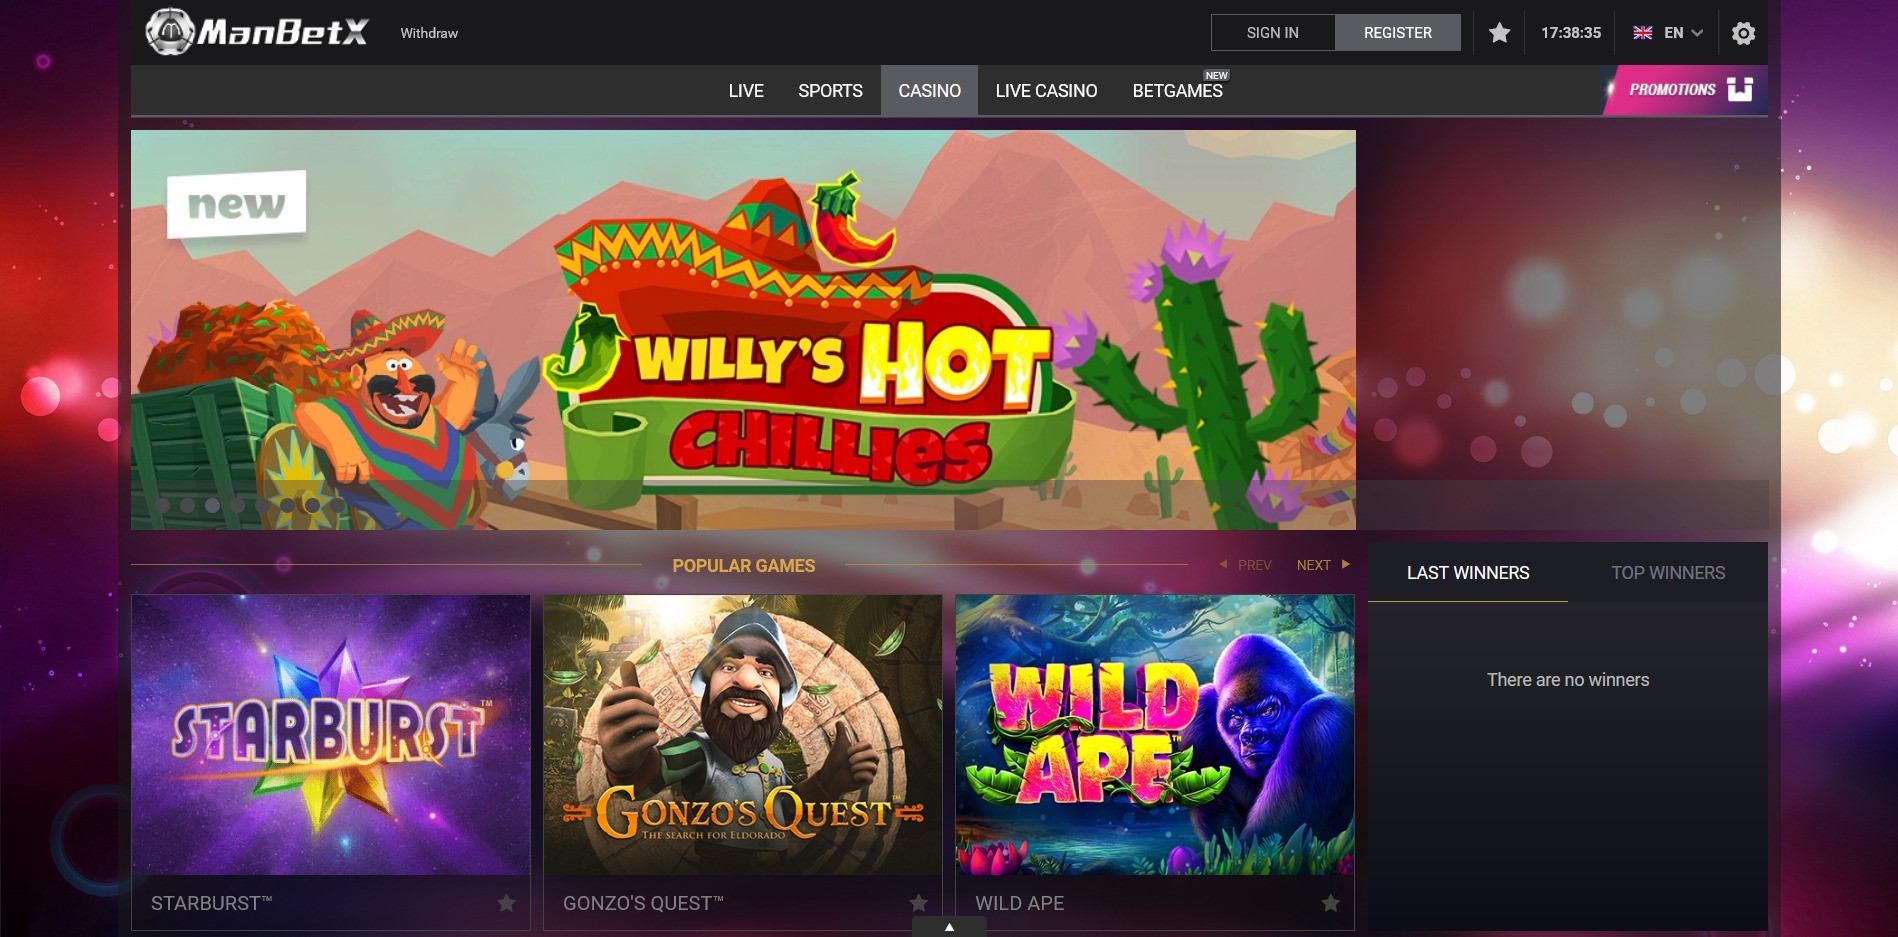Favorite Gonzo's Quest with its star
The width and height of the screenshot is (1898, 937).
(x=919, y=903)
